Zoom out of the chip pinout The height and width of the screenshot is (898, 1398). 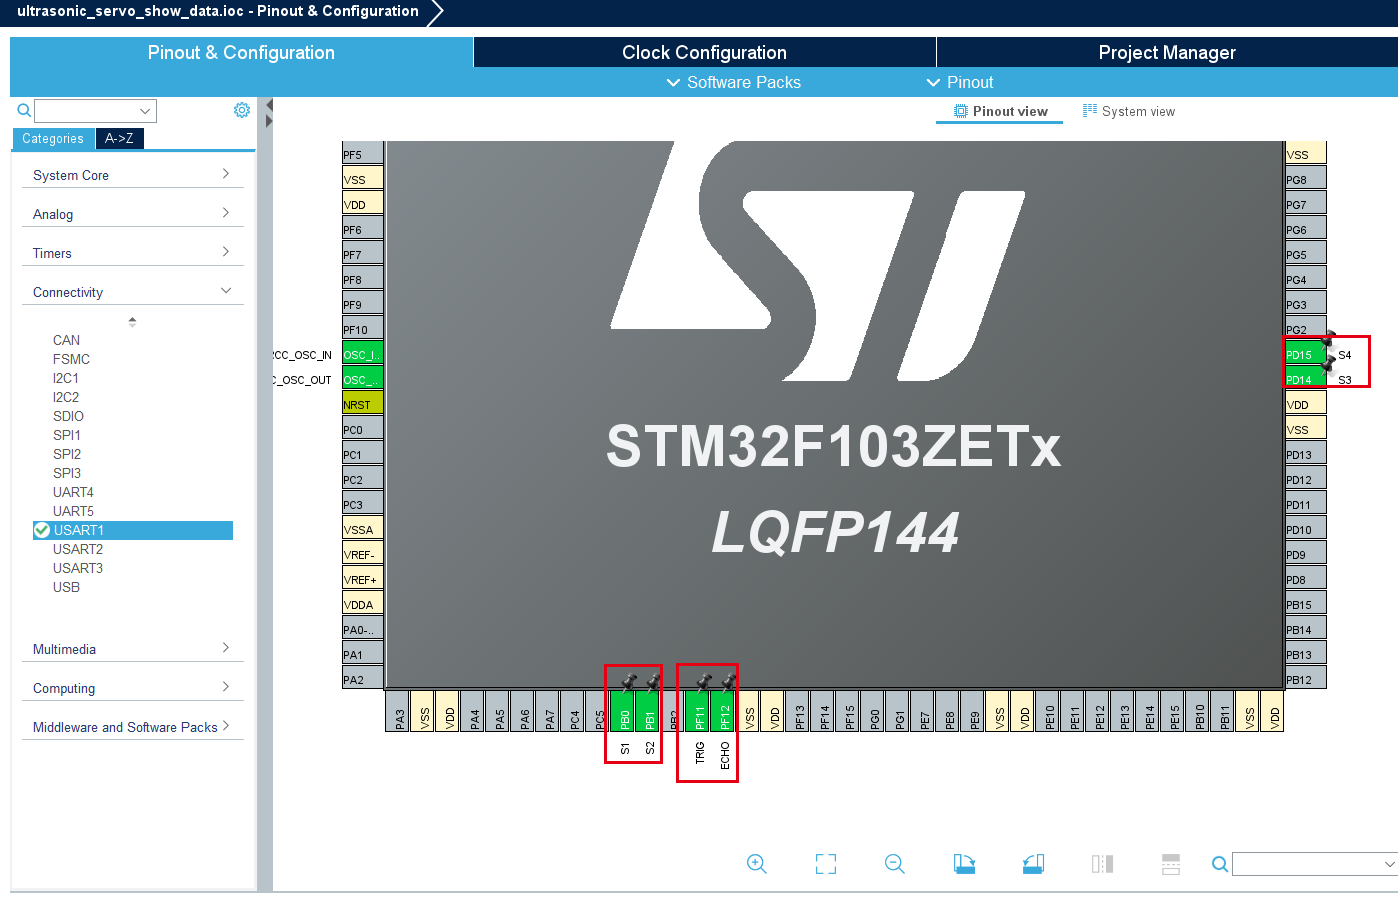895,864
